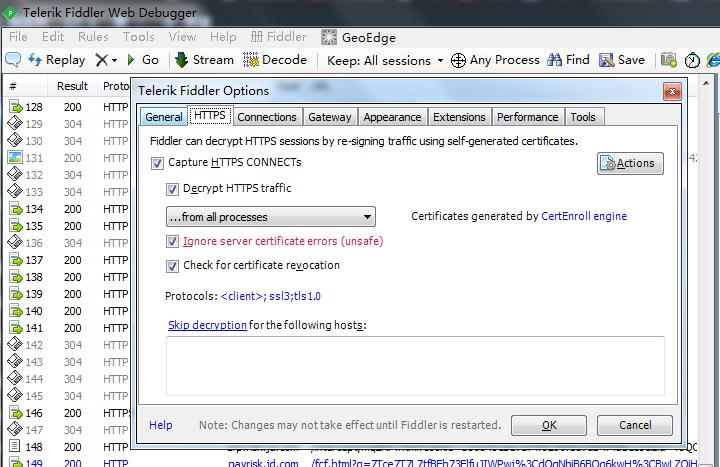Click the Any Process target icon
The image size is (720, 467).
[x=458, y=60]
